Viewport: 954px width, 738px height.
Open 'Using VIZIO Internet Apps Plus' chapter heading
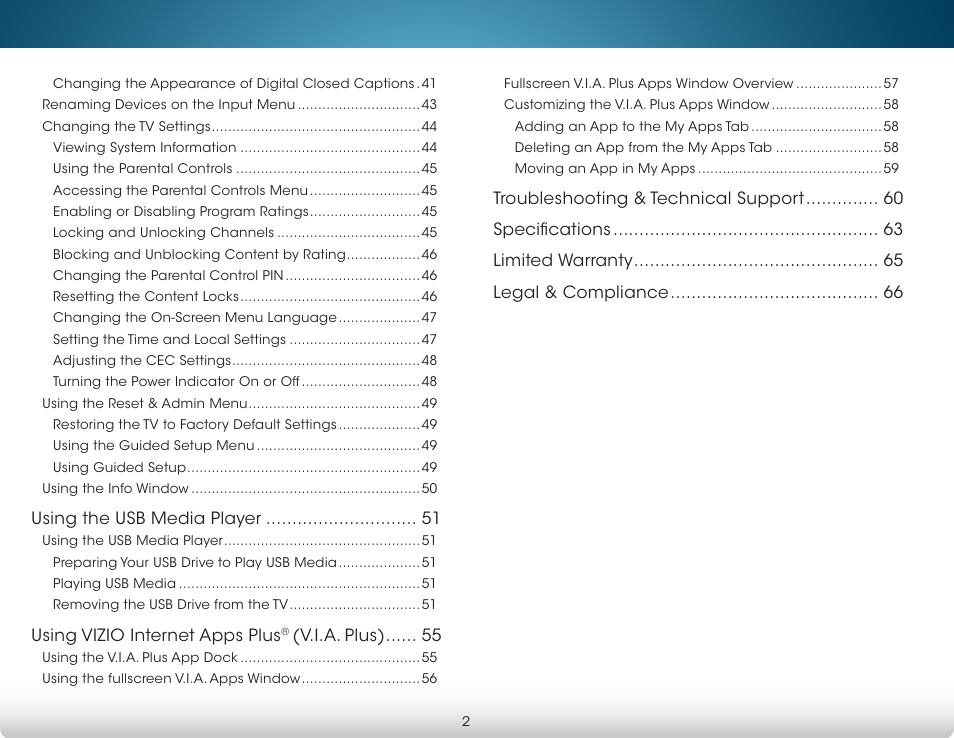point(236,635)
